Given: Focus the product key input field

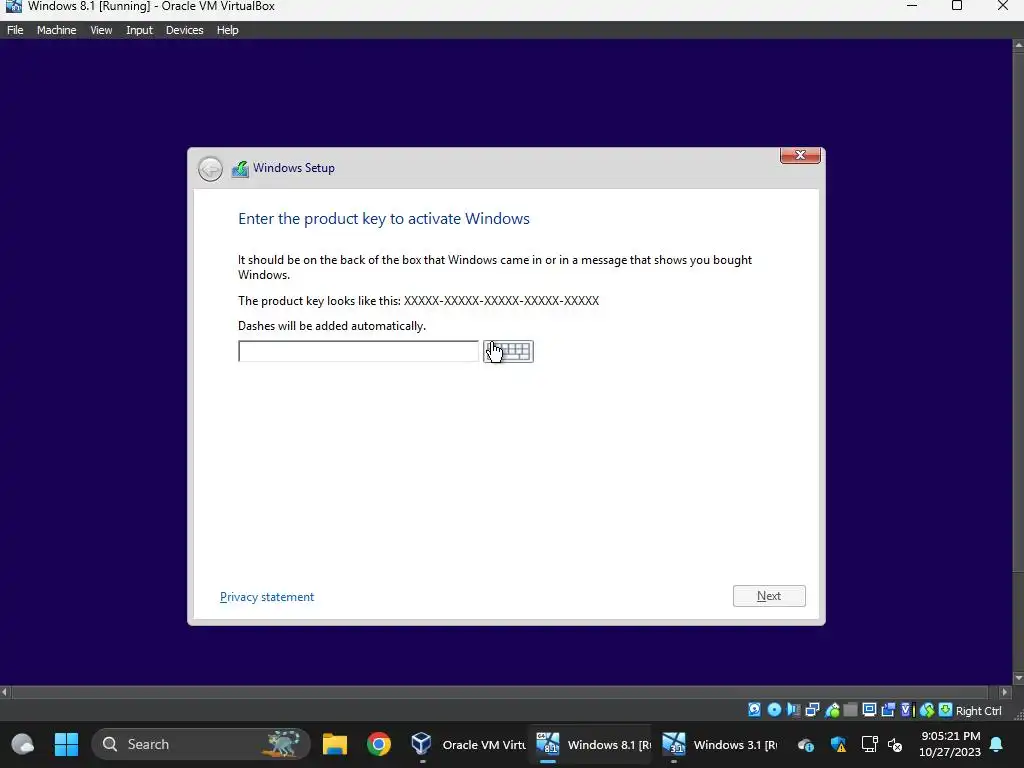Looking at the screenshot, I should [358, 351].
